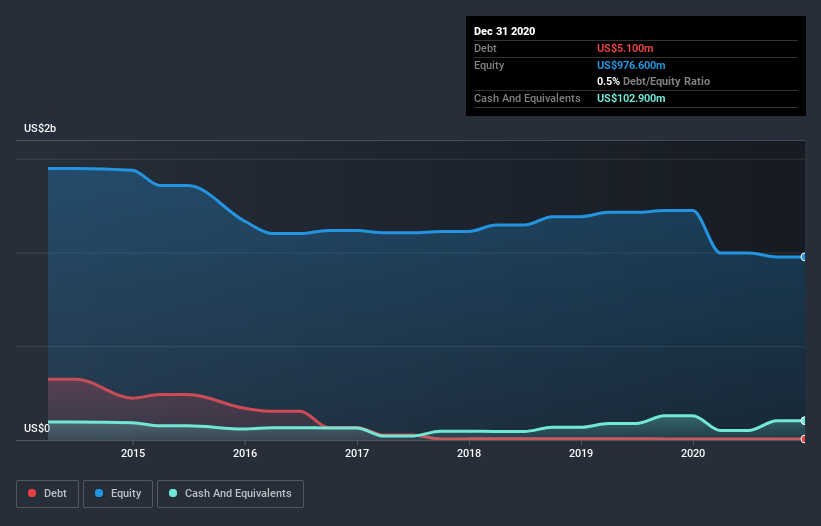Click the Equity label in tooltip

489,65
